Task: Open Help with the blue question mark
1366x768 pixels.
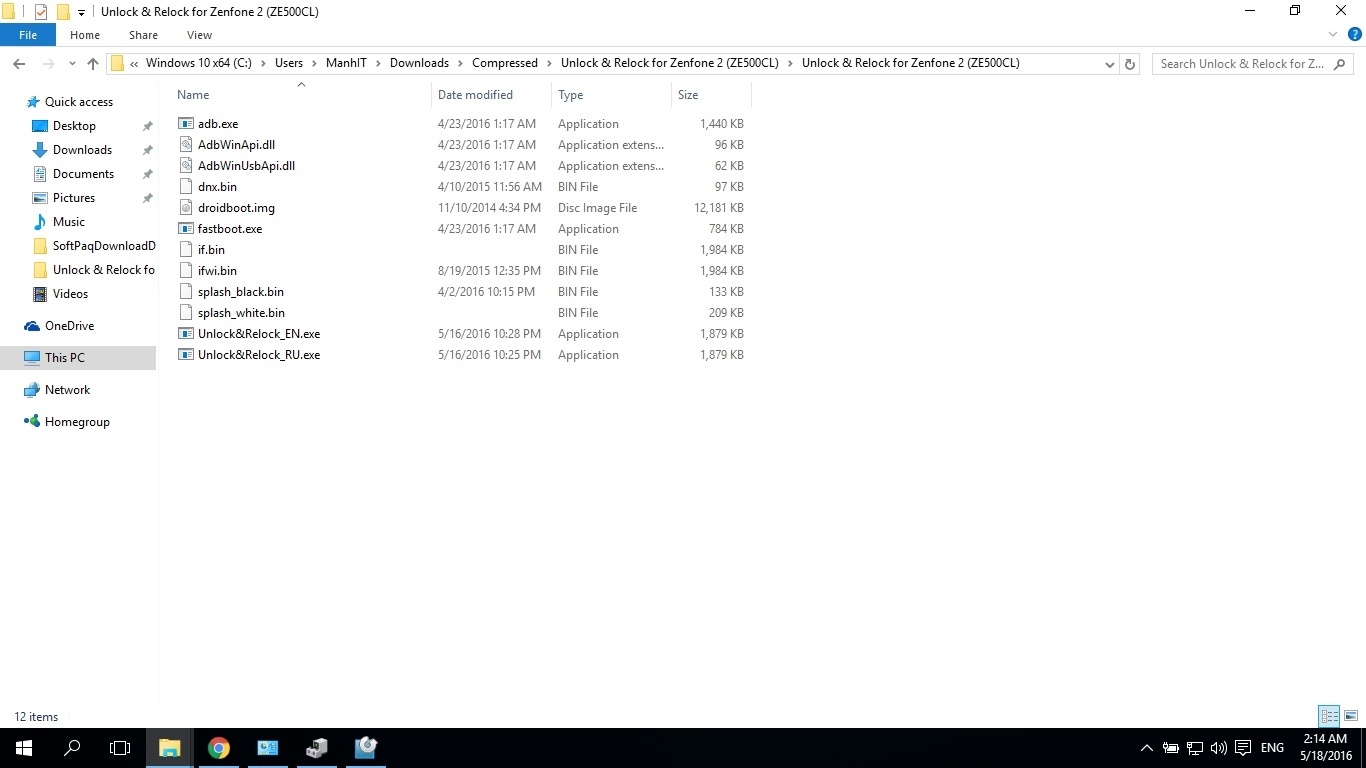Action: click(1355, 35)
